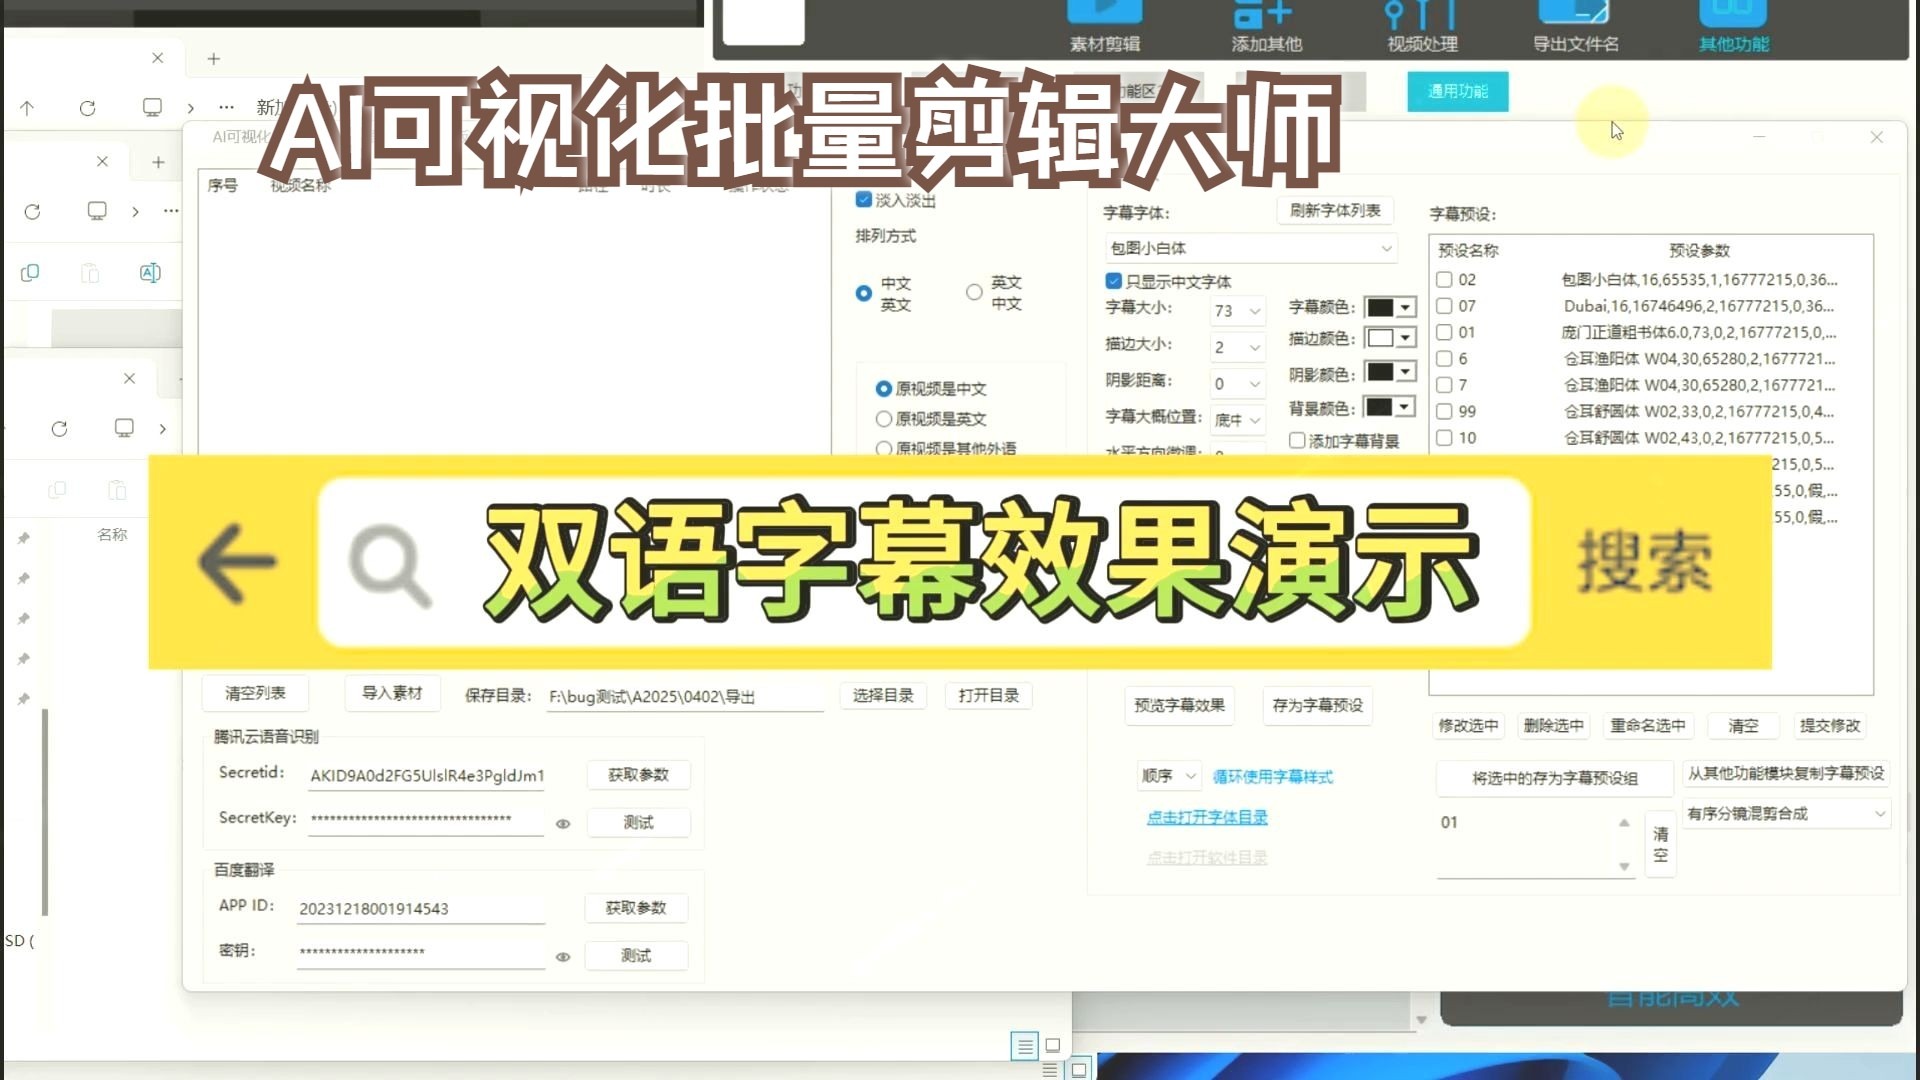The height and width of the screenshot is (1080, 1920).
Task: Pick the 描边颜色 color swatch
Action: 1390,338
